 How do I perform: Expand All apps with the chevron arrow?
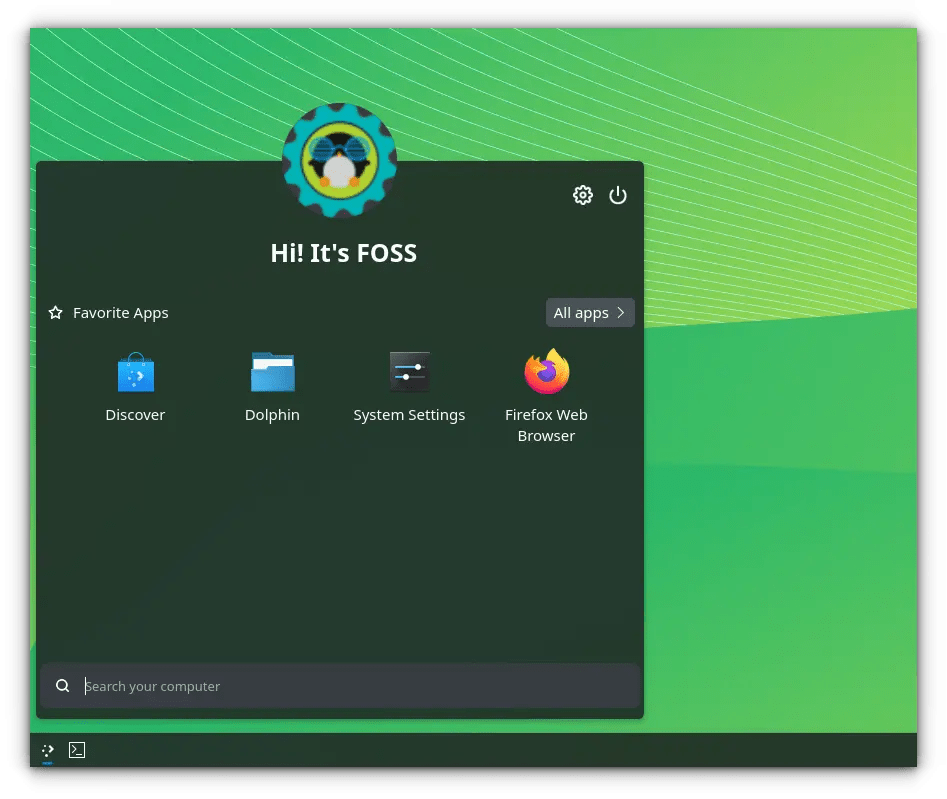point(621,312)
